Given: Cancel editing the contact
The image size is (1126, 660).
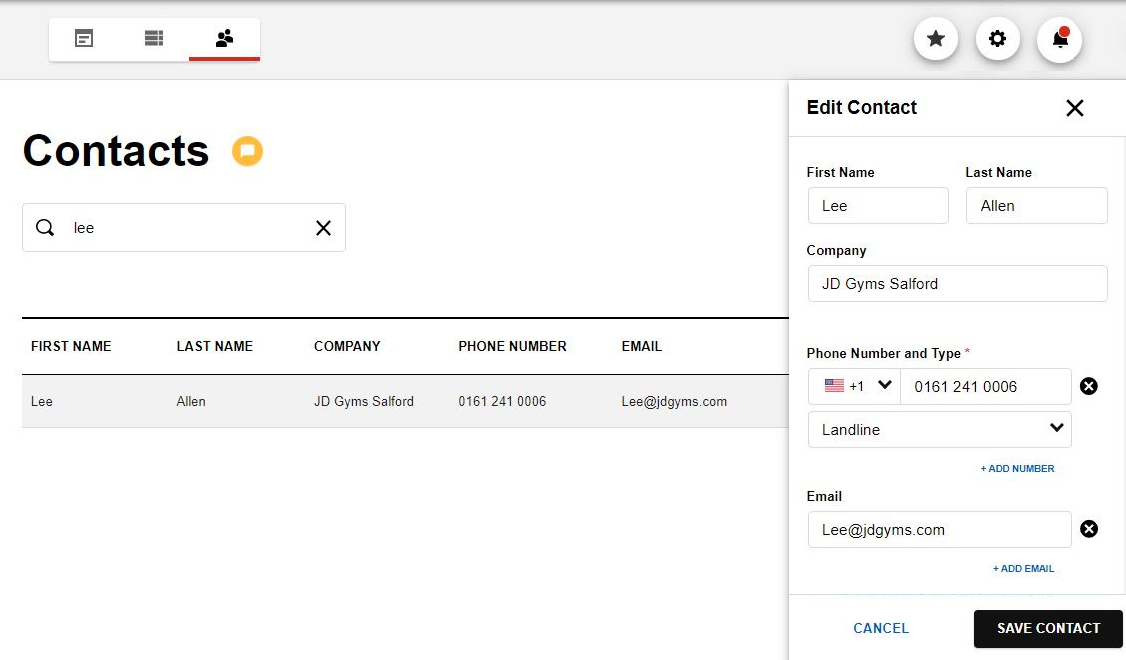Looking at the screenshot, I should (881, 628).
